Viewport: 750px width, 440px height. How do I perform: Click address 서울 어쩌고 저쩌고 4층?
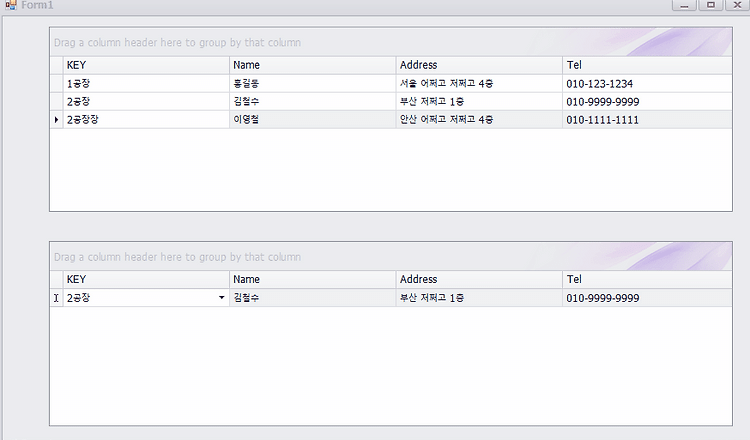pos(479,84)
